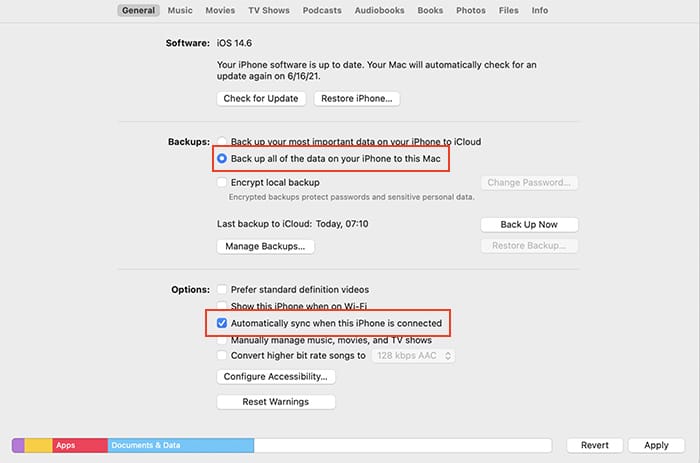The image size is (700, 463).
Task: Click the Apply button
Action: pos(656,445)
